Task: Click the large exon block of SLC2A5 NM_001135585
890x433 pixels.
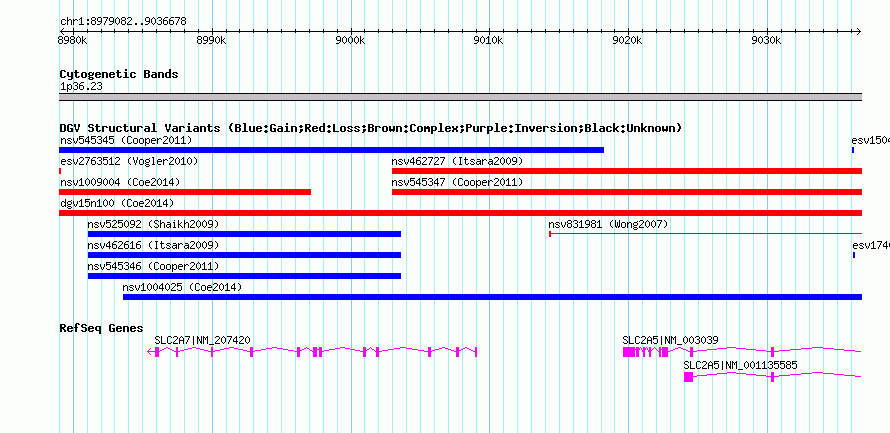Action: tap(689, 377)
